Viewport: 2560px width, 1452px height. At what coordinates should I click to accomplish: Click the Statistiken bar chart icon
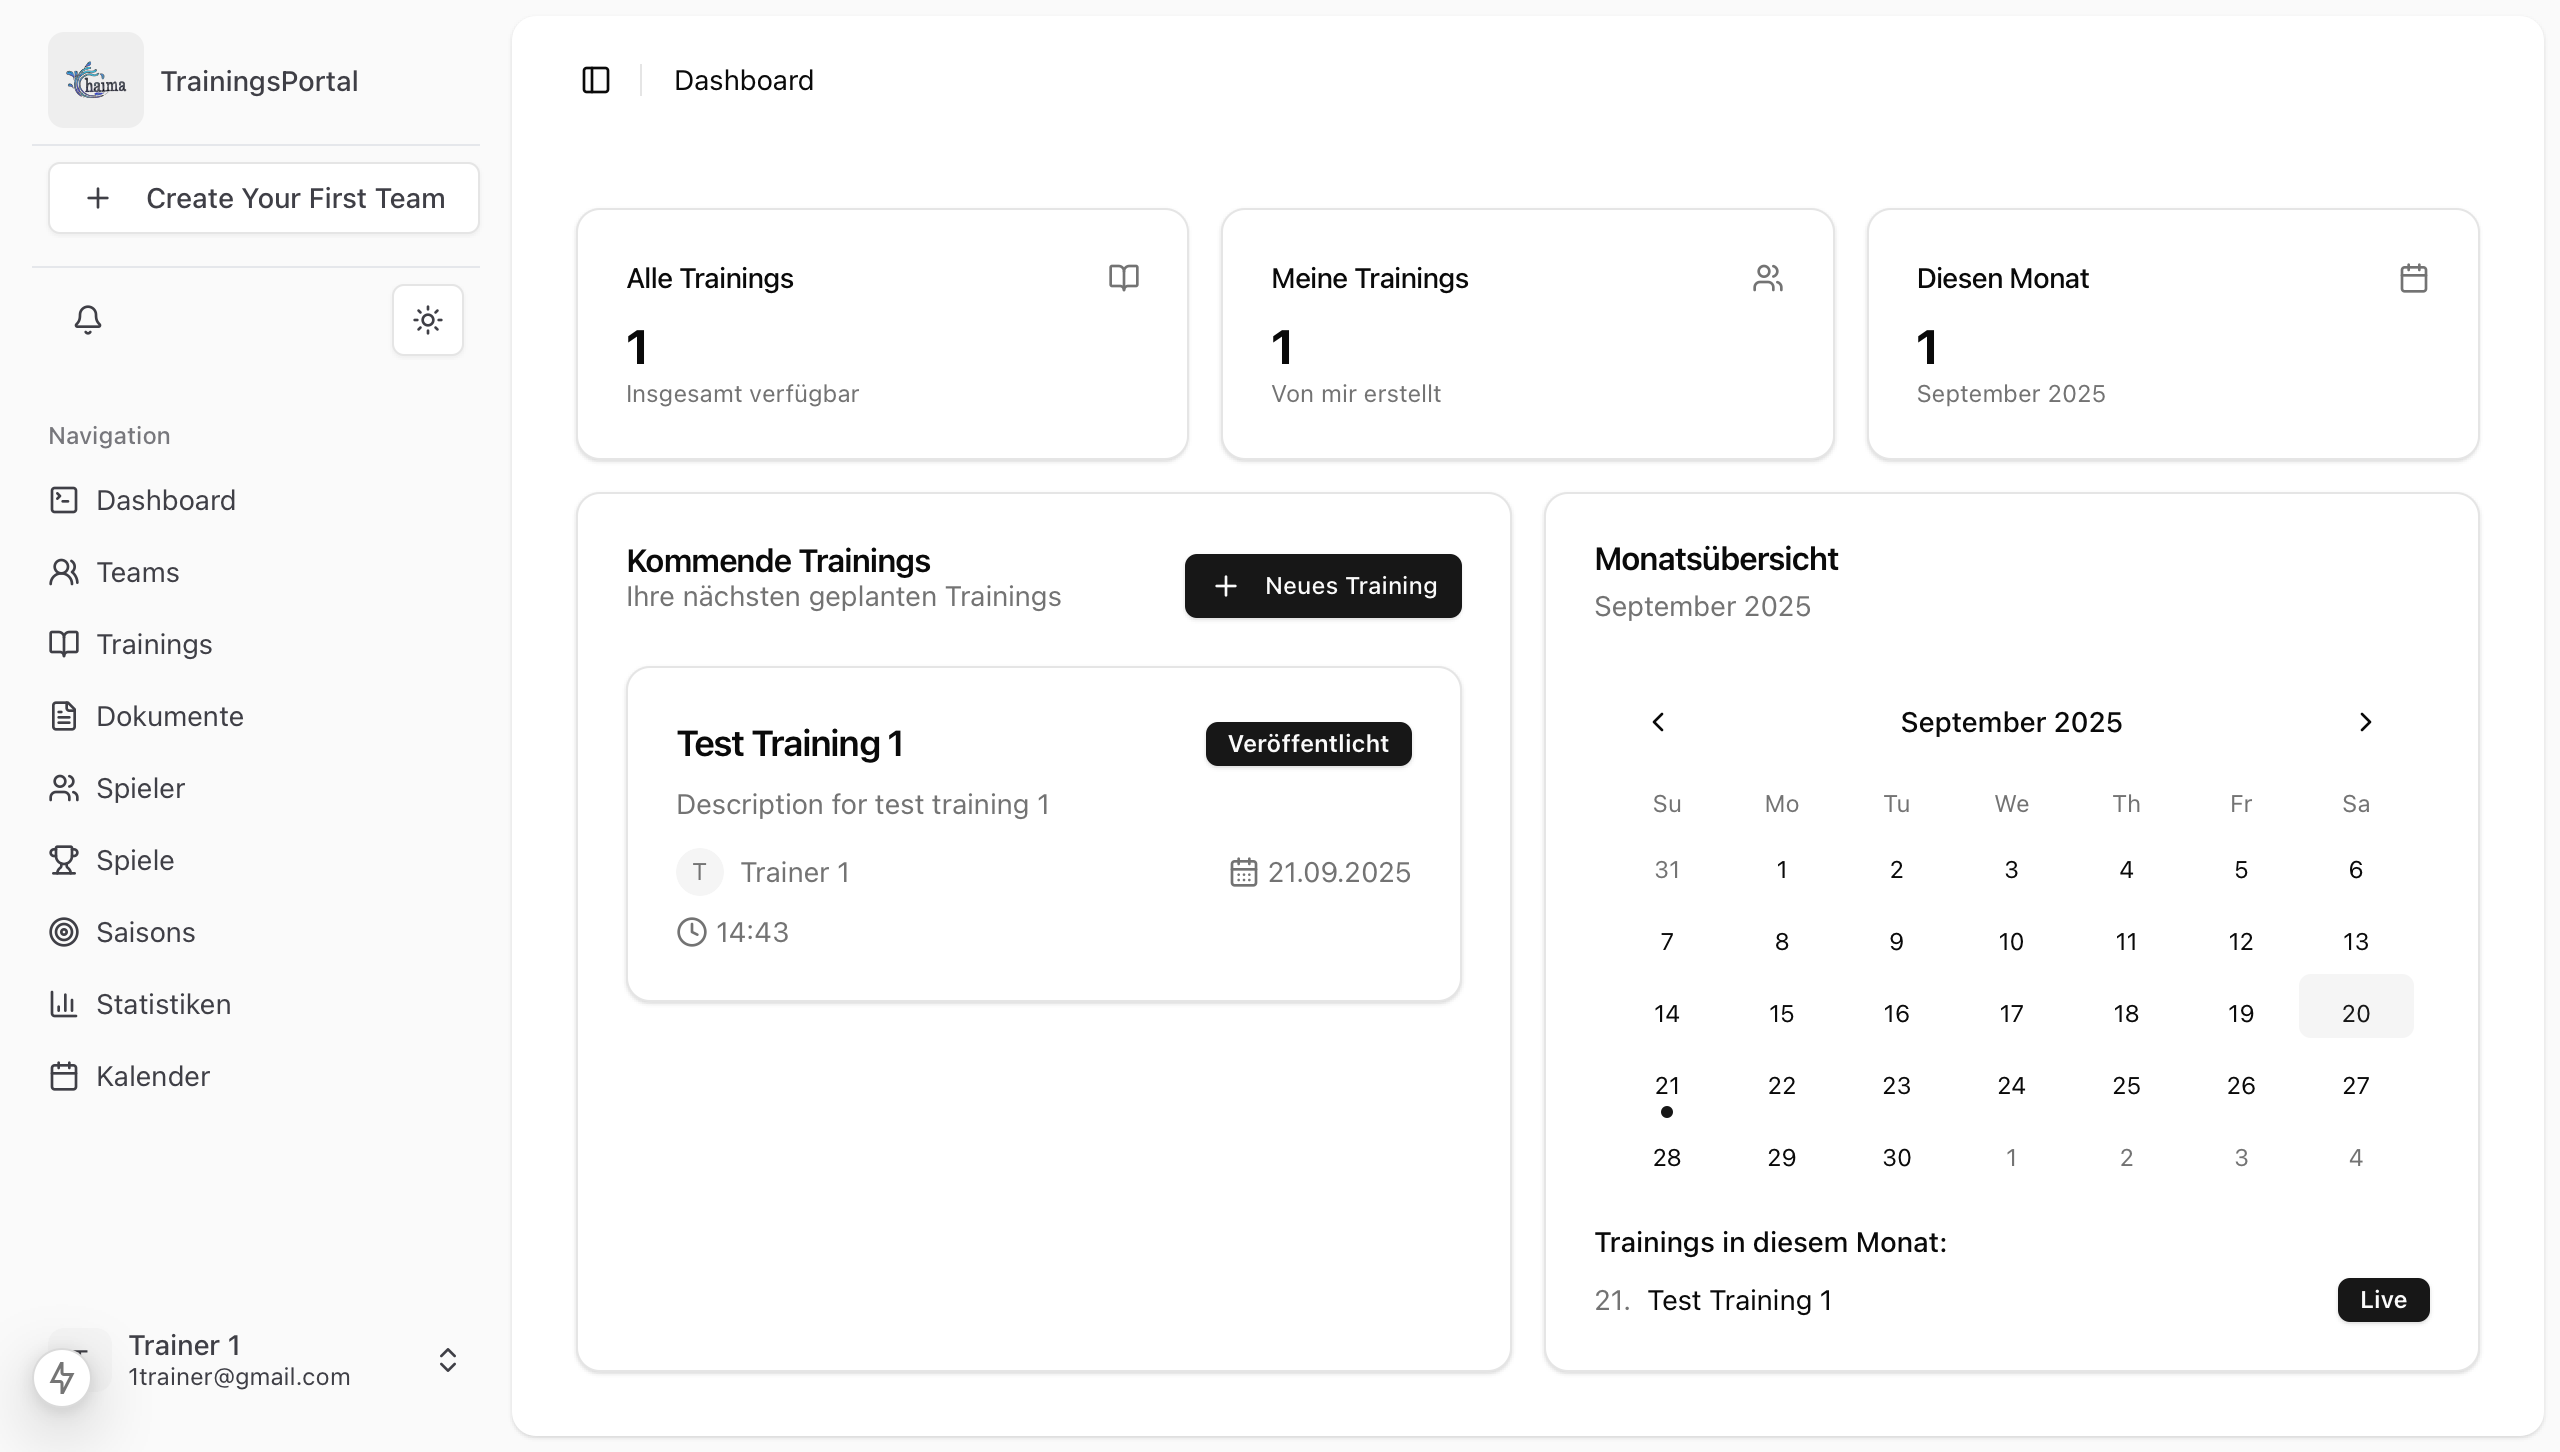pyautogui.click(x=64, y=1004)
